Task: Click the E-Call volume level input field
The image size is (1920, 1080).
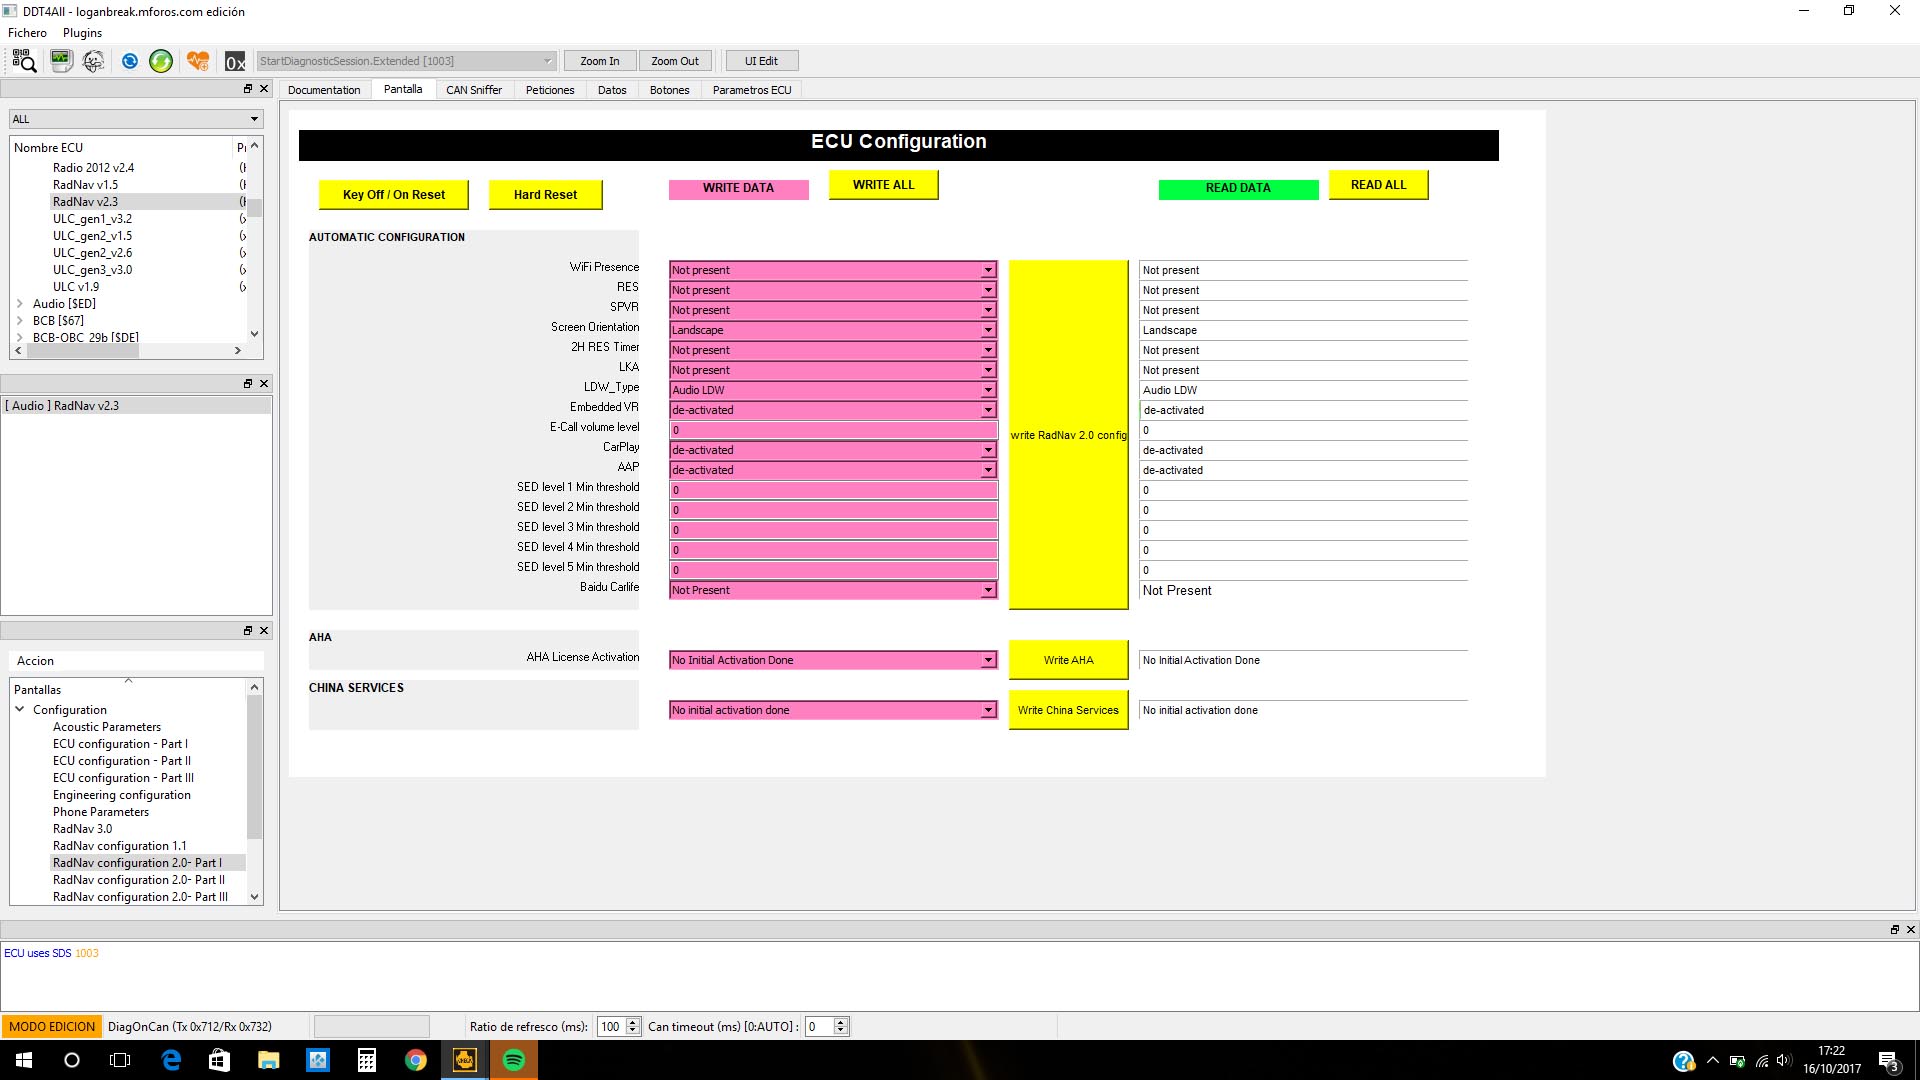Action: 832,430
